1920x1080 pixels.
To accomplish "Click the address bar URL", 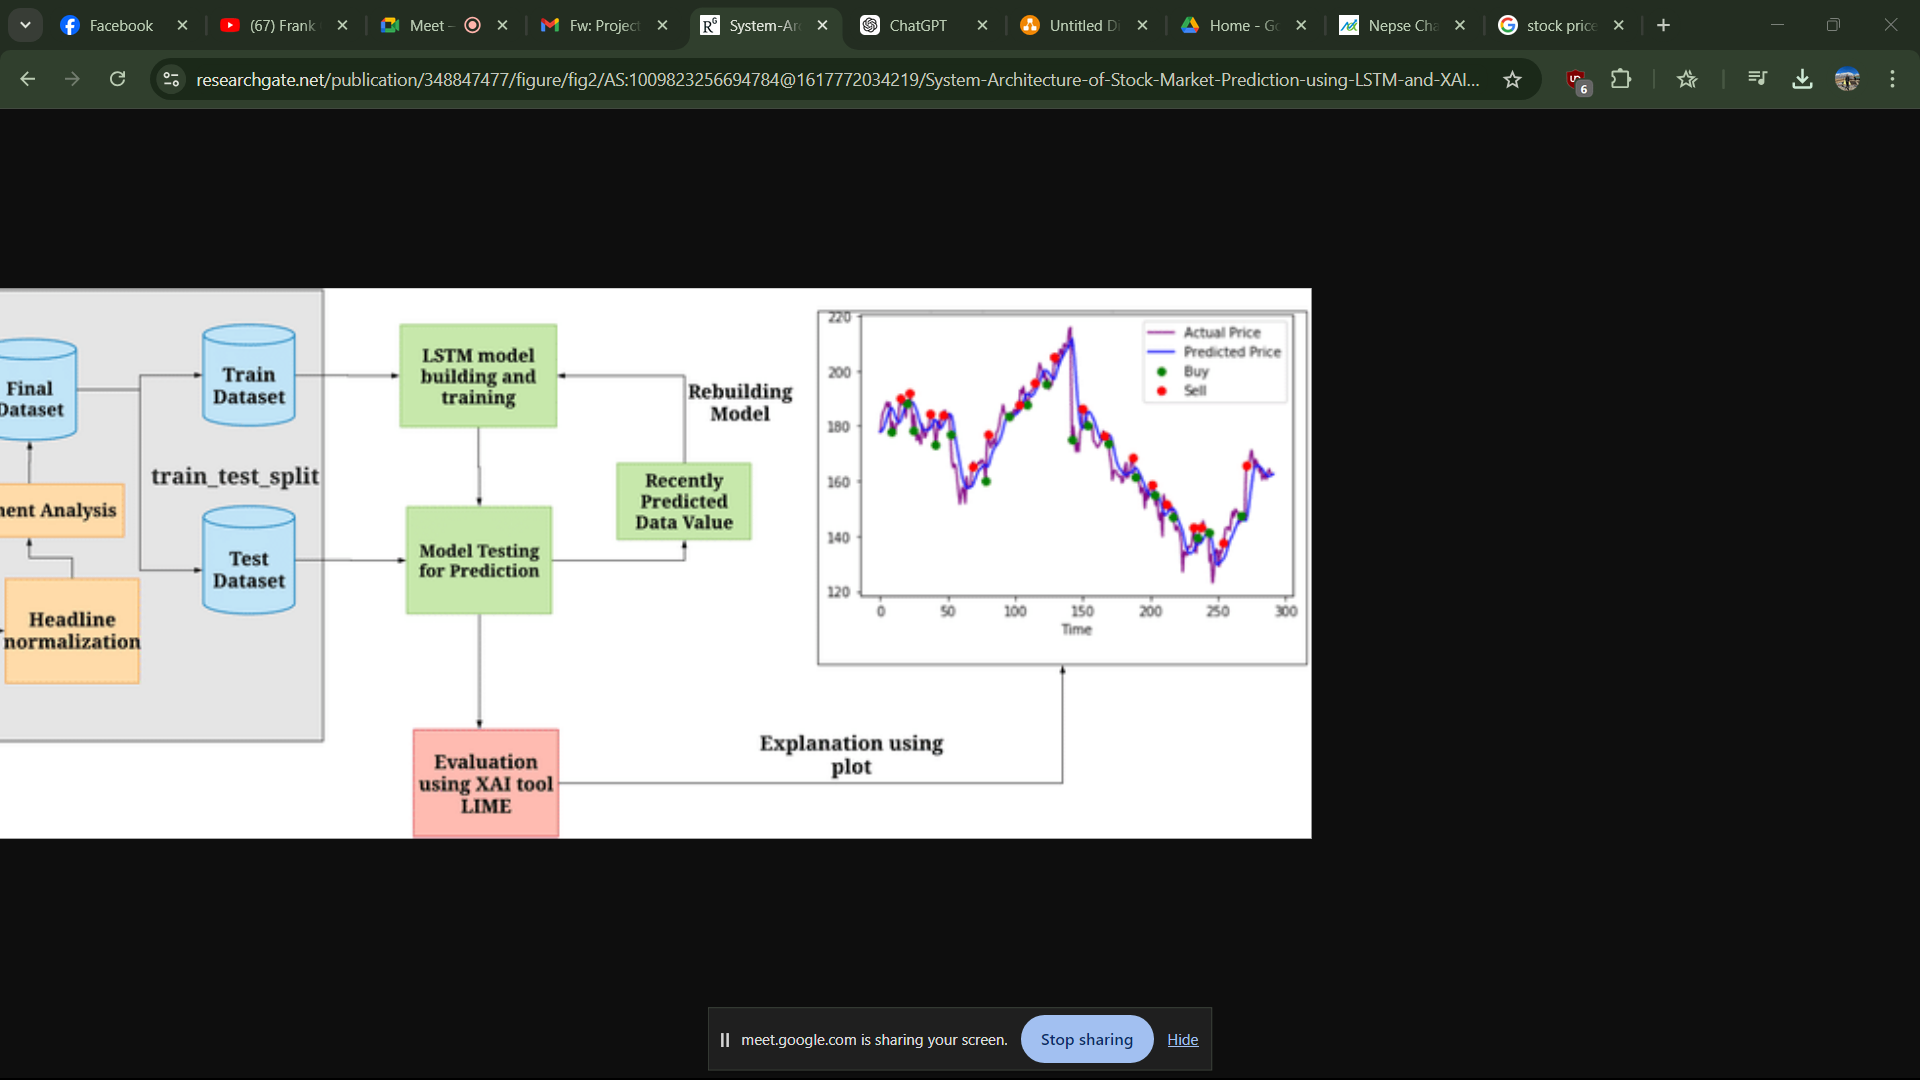I will (x=836, y=79).
